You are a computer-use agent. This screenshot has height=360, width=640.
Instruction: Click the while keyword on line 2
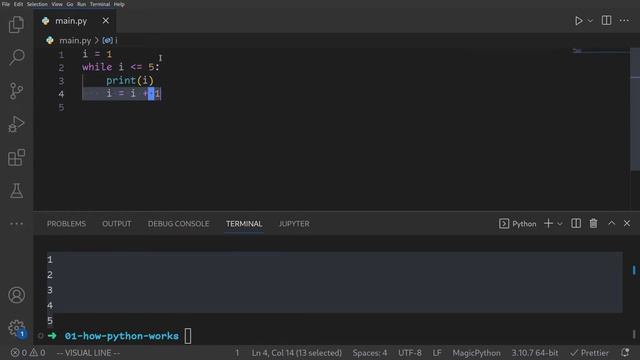(x=97, y=67)
